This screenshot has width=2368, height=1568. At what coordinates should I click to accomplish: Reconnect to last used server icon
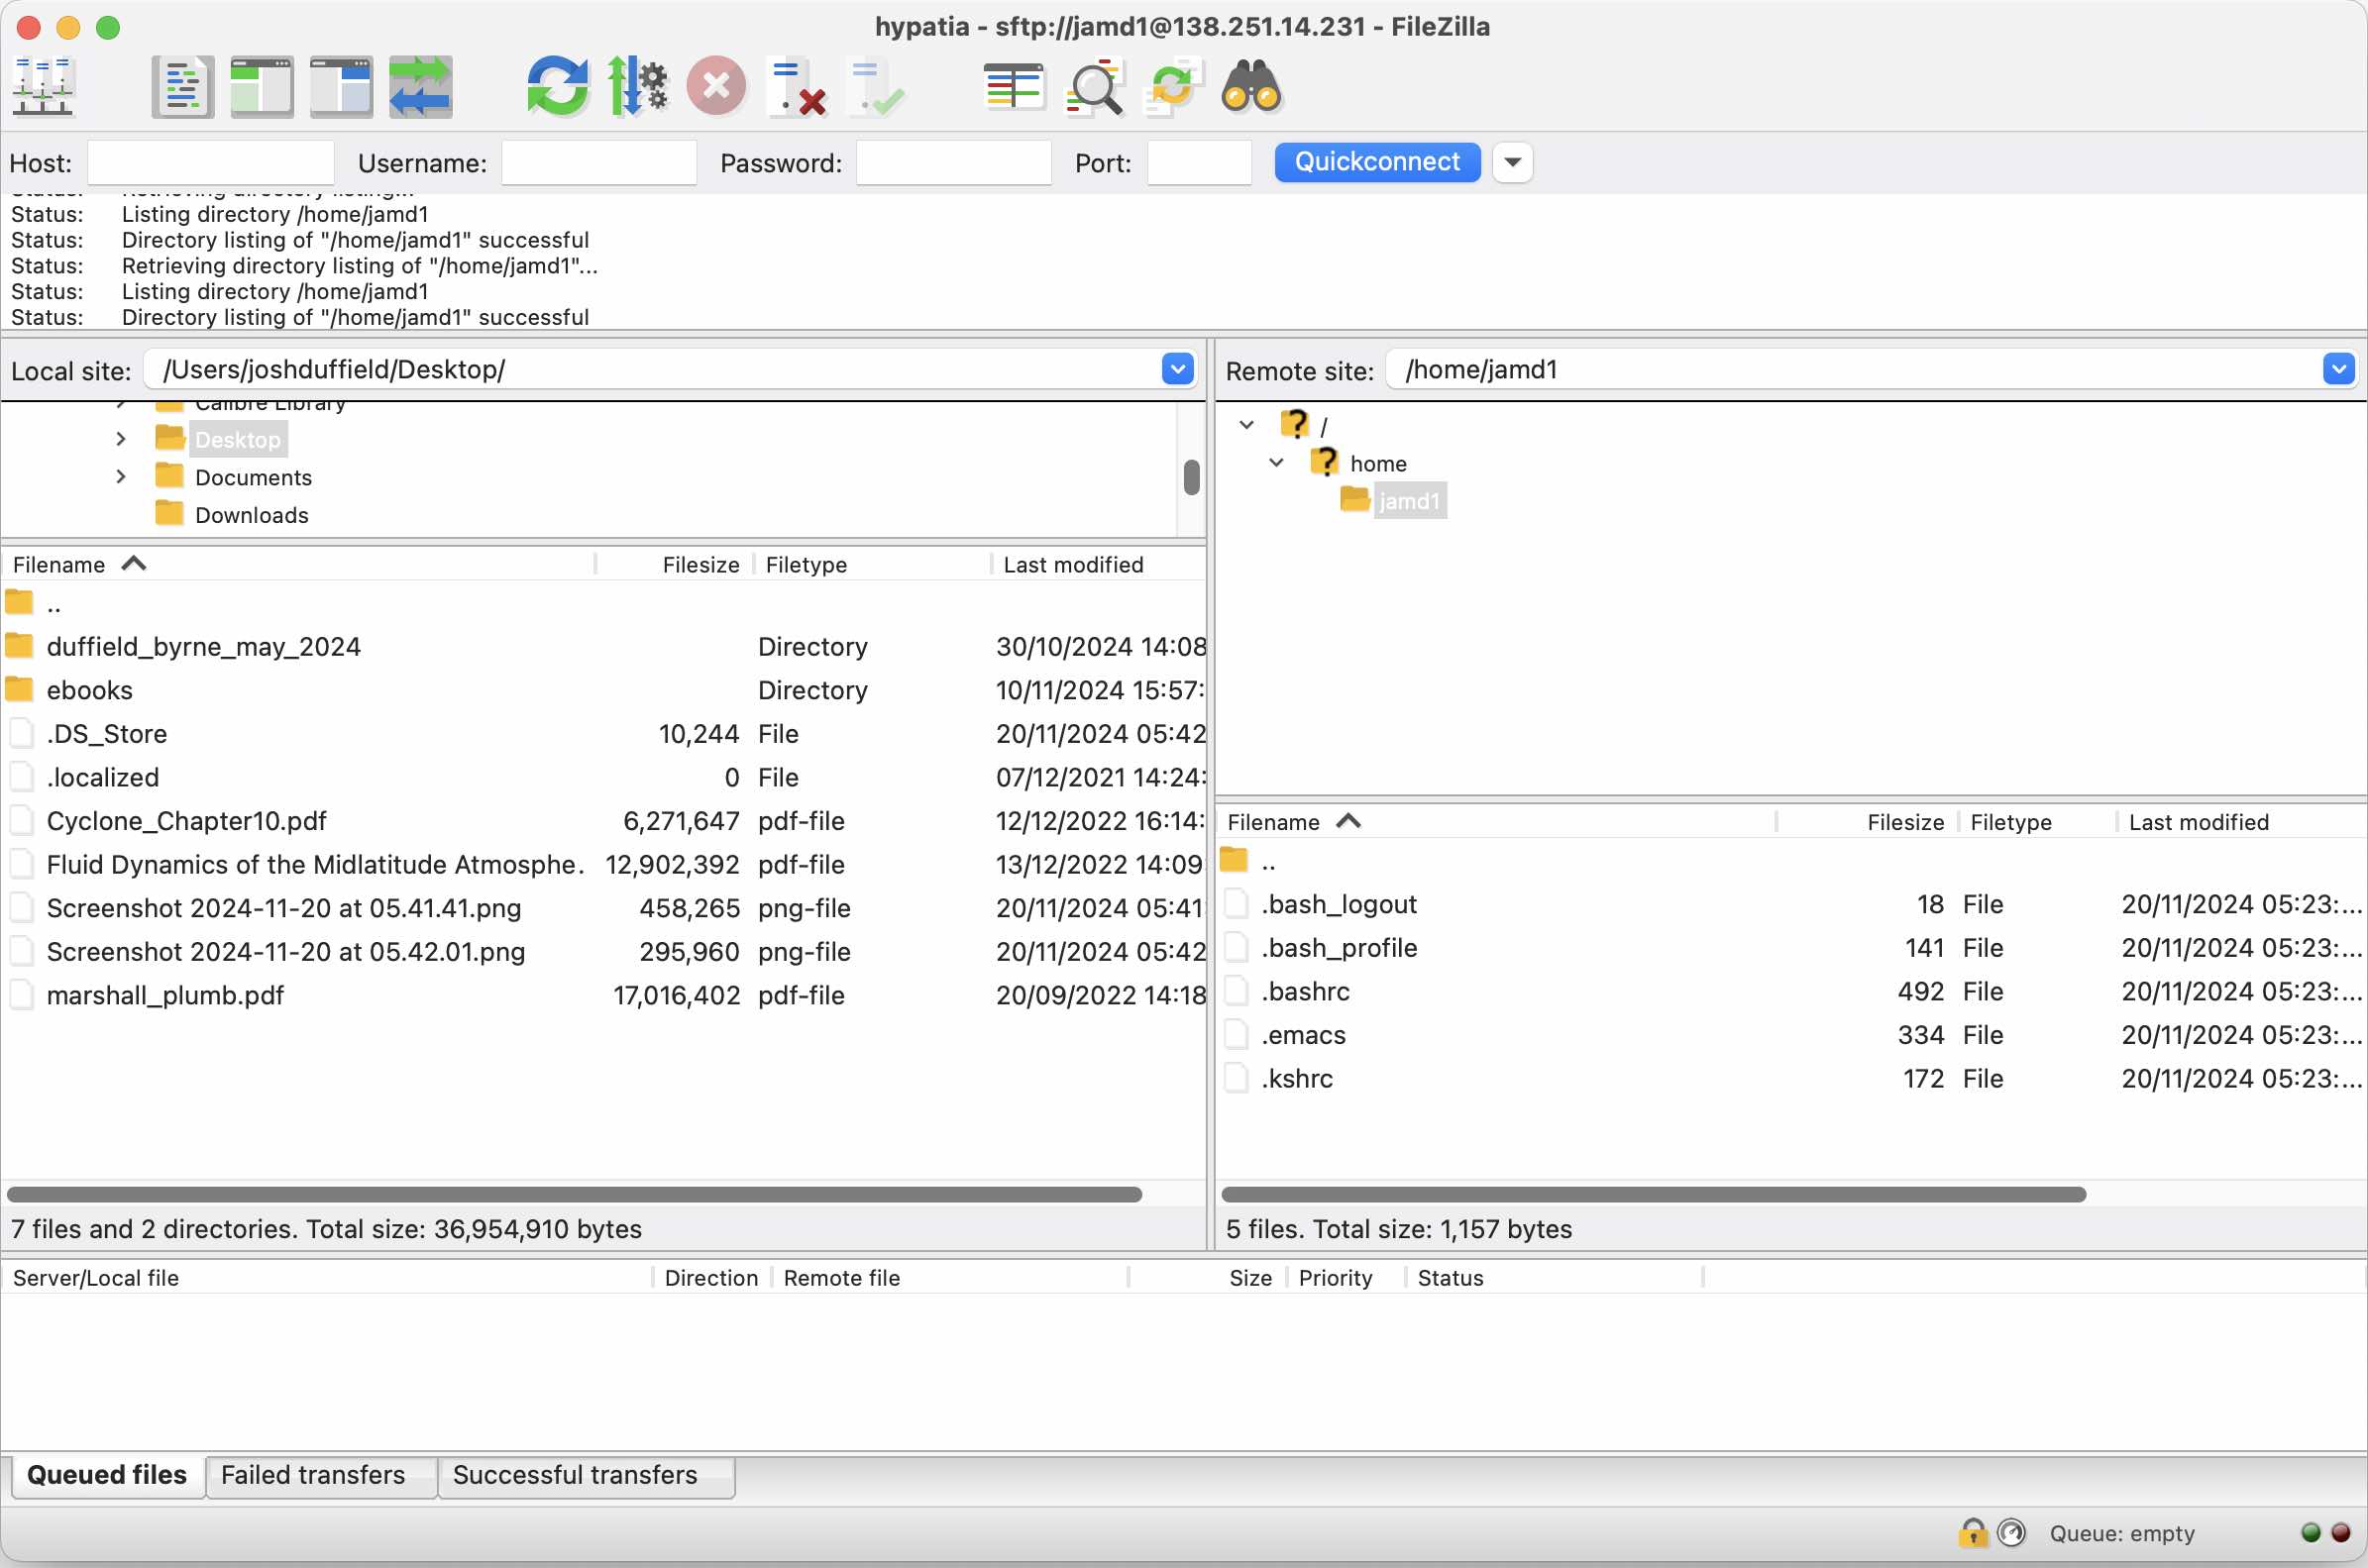point(875,86)
